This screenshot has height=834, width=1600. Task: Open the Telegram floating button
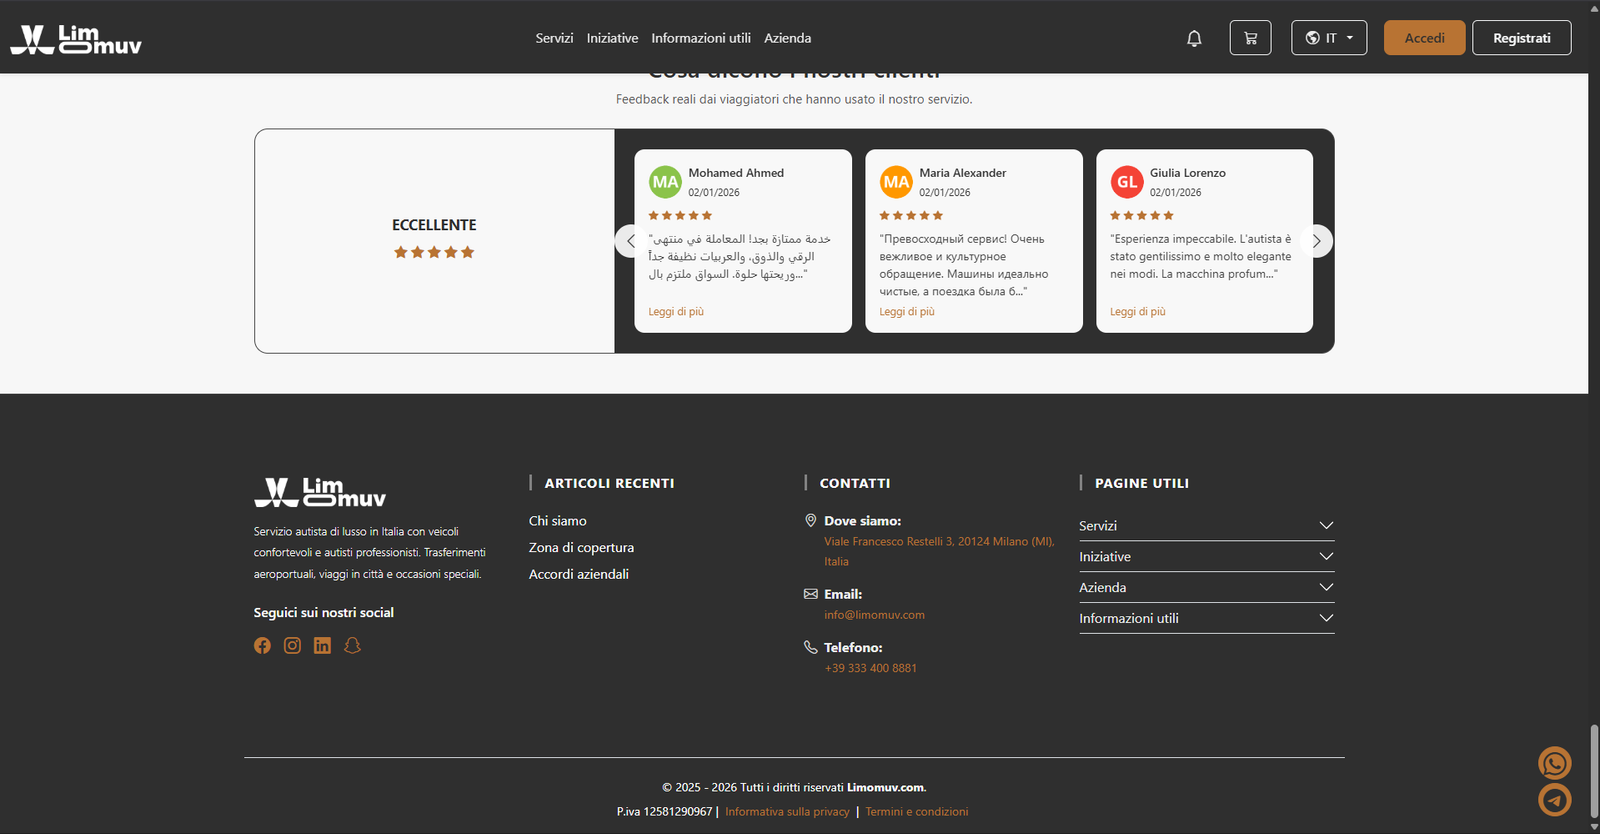pyautogui.click(x=1554, y=800)
